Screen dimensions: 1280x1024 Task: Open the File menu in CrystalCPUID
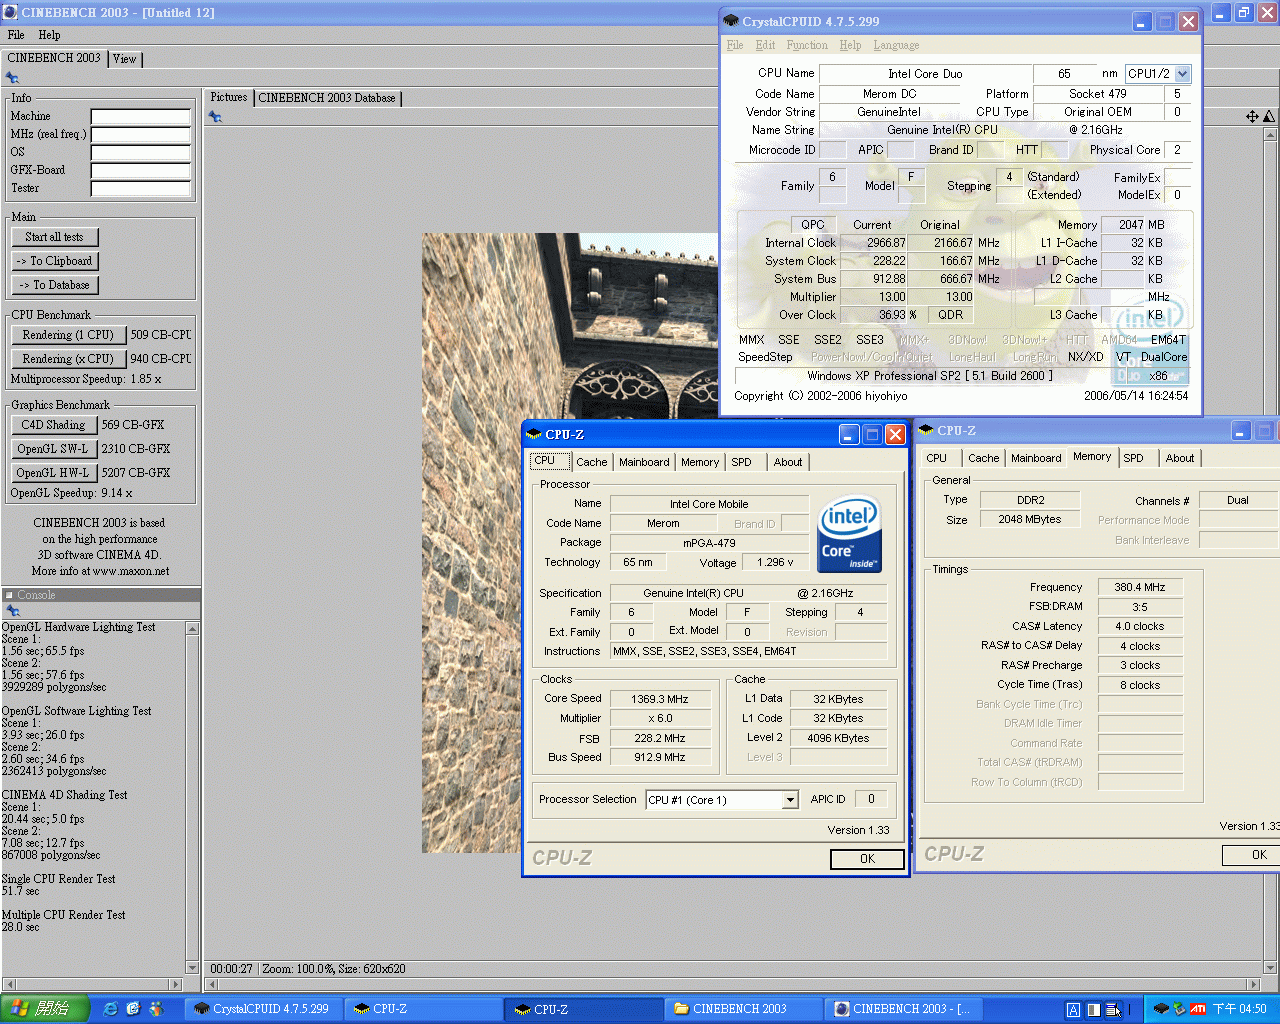click(x=735, y=45)
